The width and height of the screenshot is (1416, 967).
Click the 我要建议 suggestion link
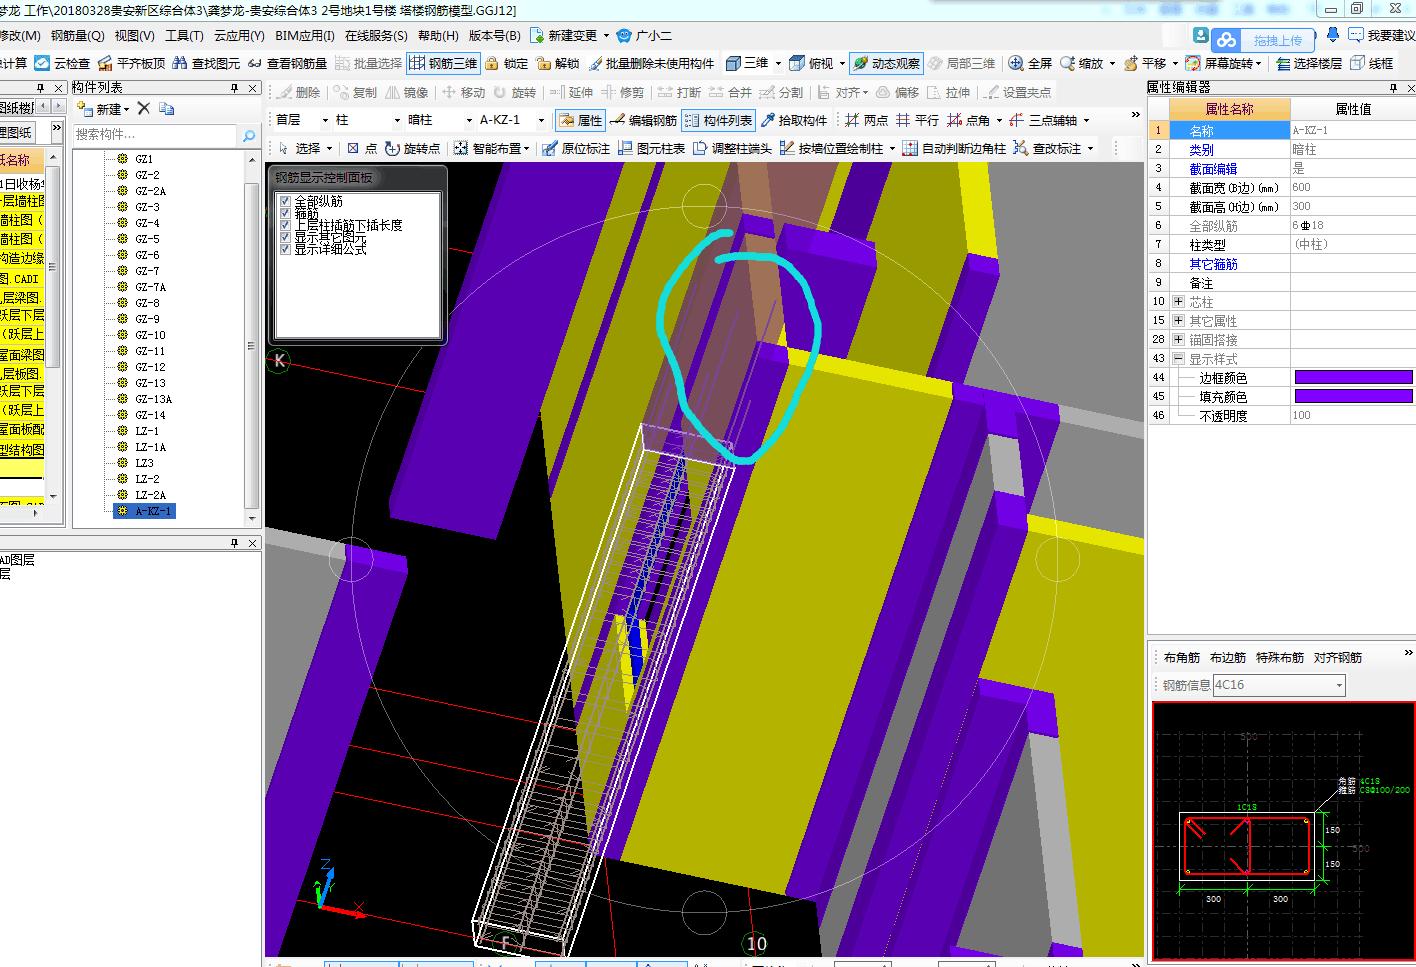(1382, 35)
